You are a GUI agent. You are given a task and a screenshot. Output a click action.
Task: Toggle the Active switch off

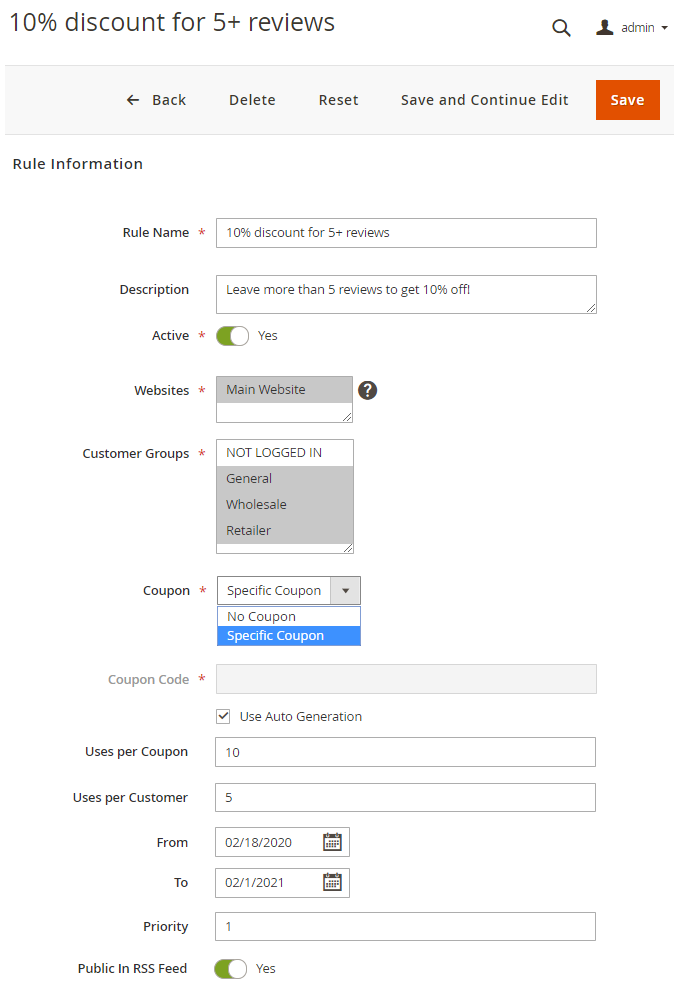(x=232, y=336)
